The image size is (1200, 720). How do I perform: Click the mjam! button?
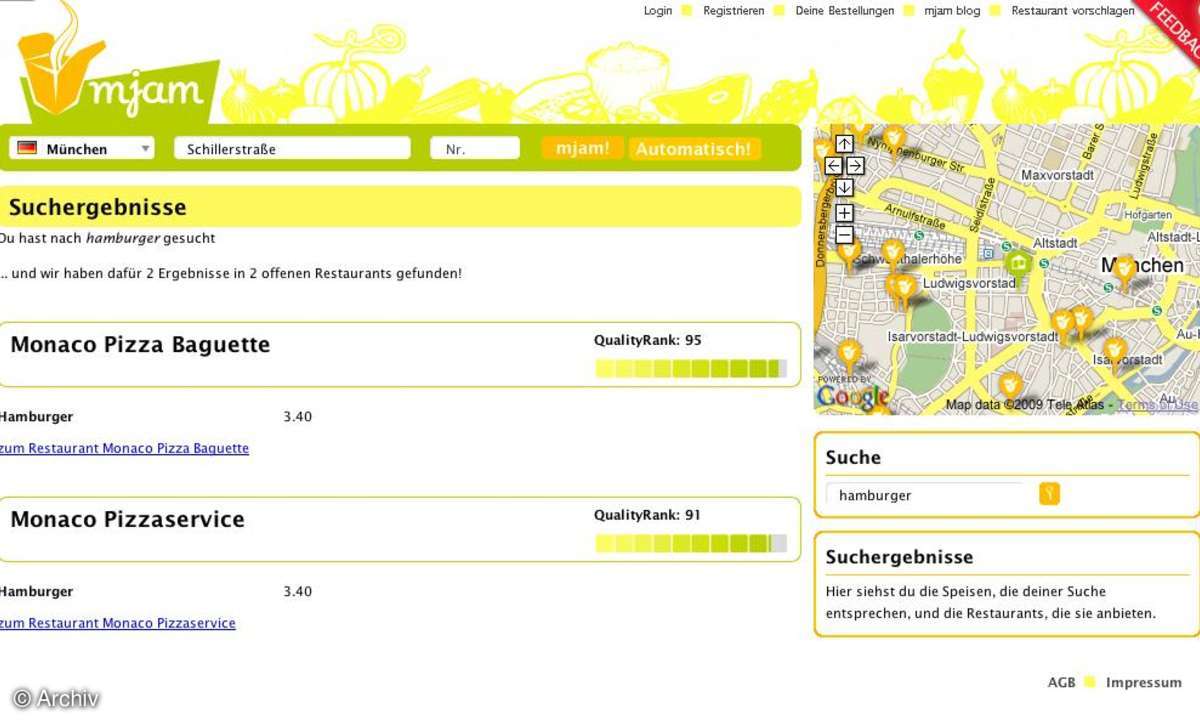583,148
